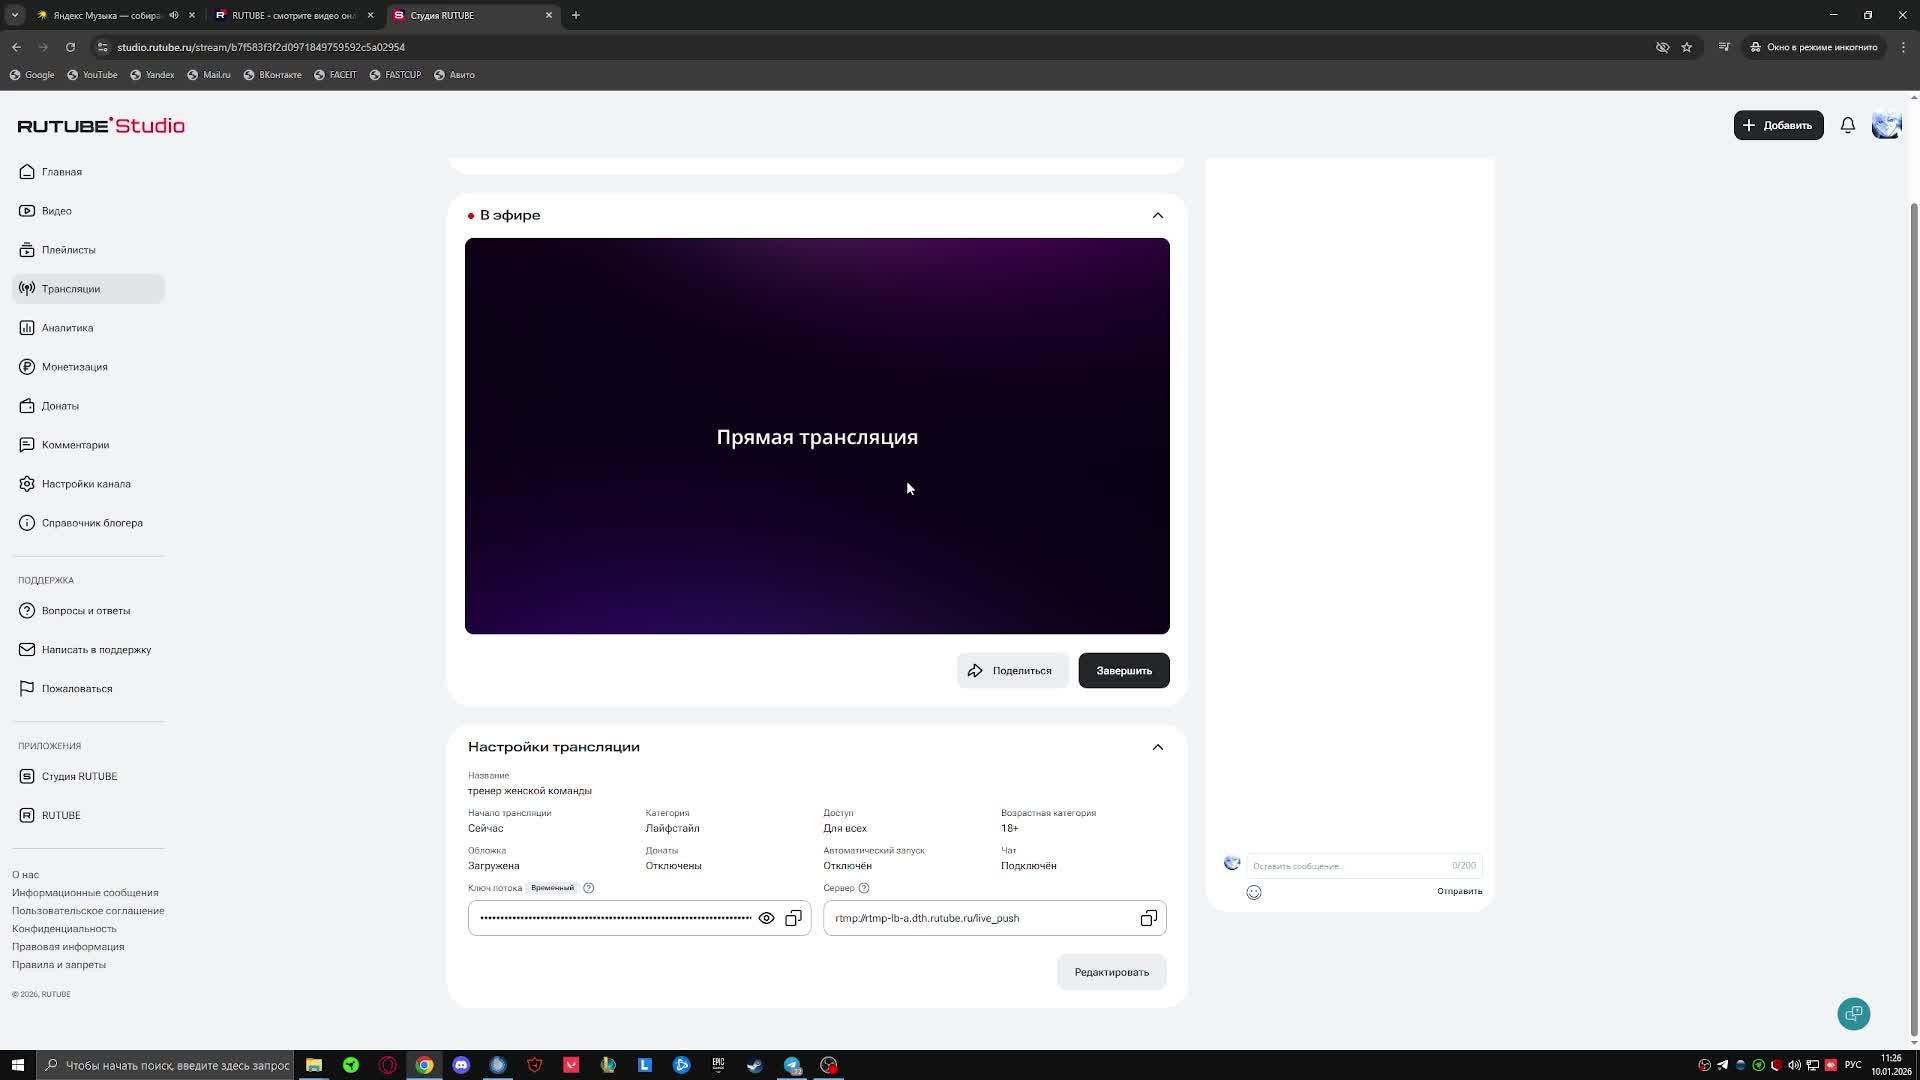The height and width of the screenshot is (1080, 1920).
Task: Open the floating support chat widget
Action: [1853, 1013]
